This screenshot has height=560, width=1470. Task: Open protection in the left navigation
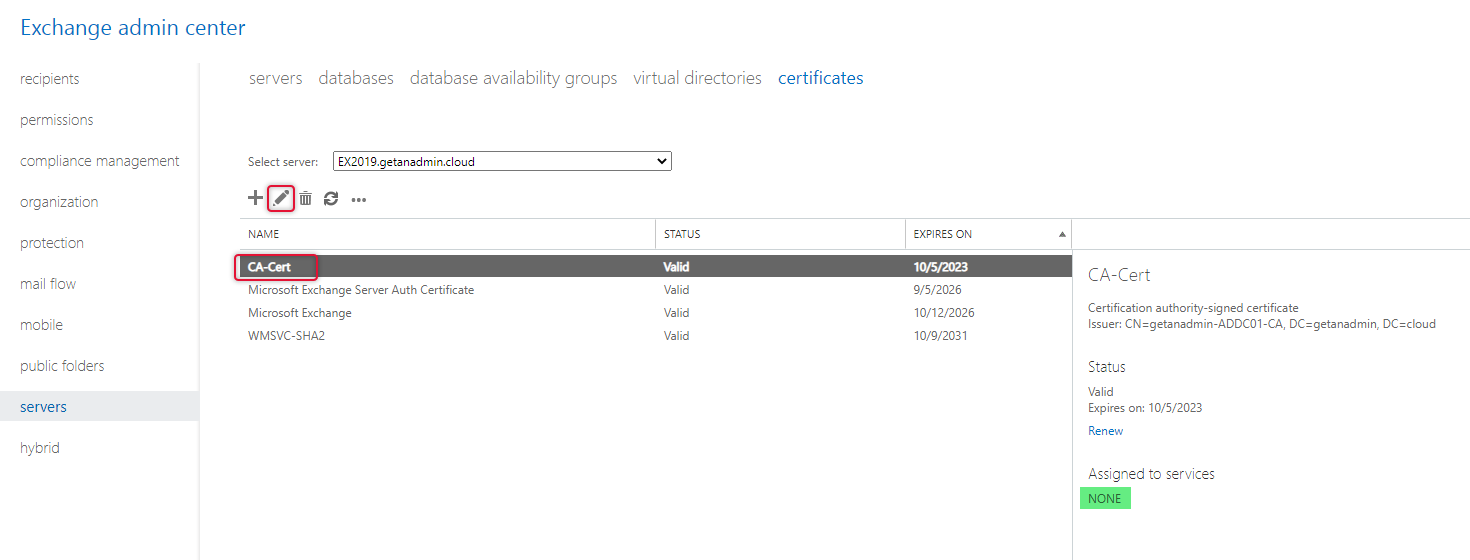[52, 243]
